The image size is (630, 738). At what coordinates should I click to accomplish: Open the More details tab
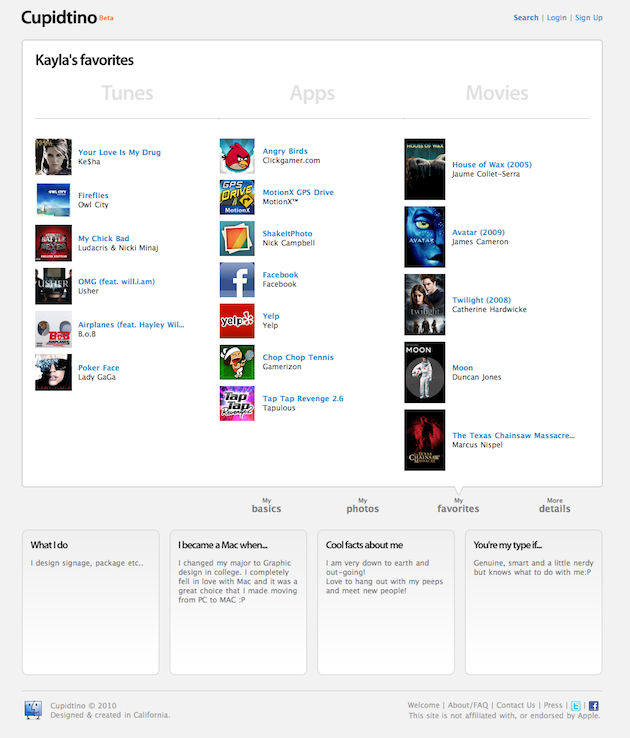click(x=555, y=505)
